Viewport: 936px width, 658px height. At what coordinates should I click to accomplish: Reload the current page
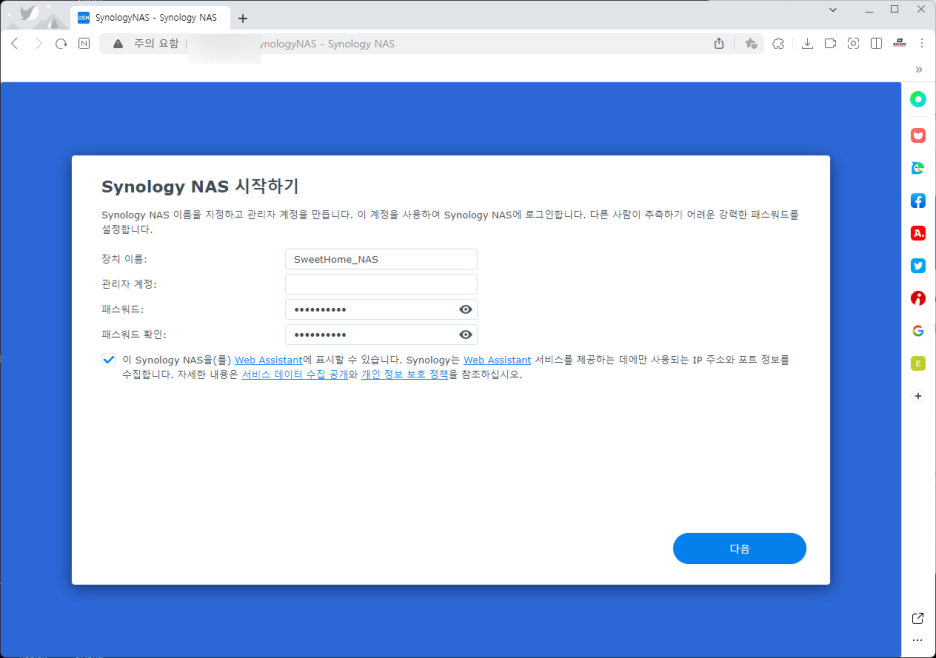[x=61, y=44]
